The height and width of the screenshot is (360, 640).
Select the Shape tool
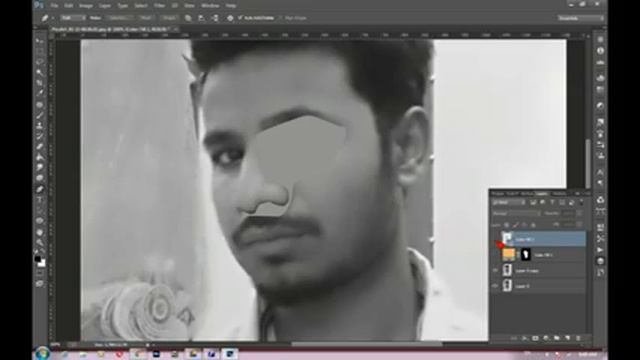point(40,221)
